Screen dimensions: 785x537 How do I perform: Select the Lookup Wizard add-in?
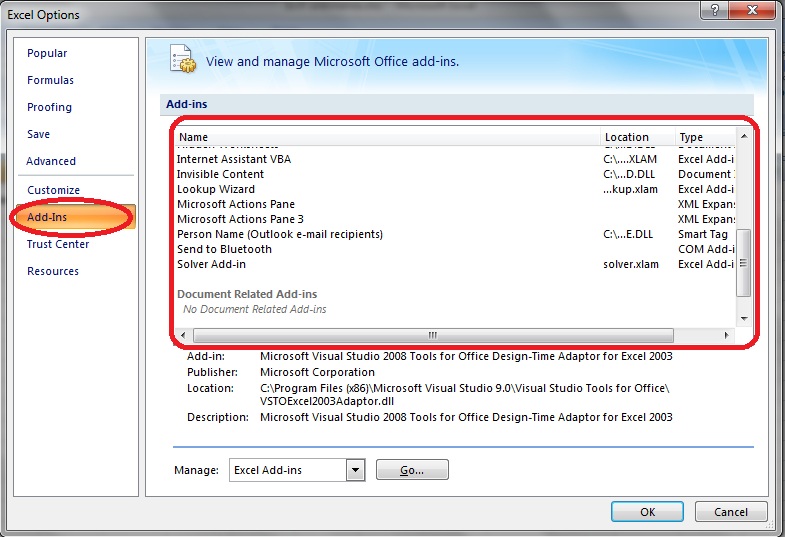[x=455, y=189]
